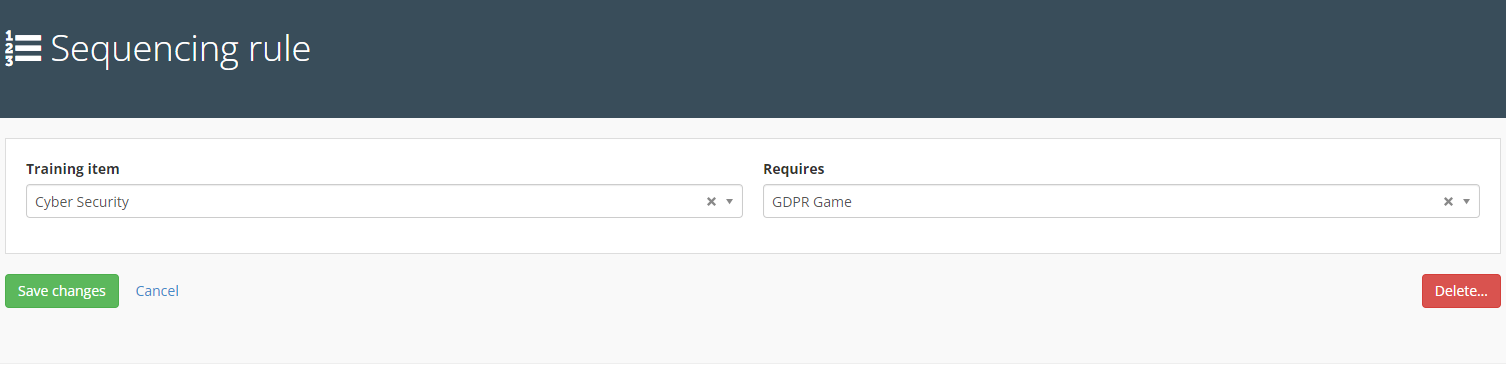The height and width of the screenshot is (374, 1506).
Task: Click the gray area beneath Save changes
Action: (62, 335)
